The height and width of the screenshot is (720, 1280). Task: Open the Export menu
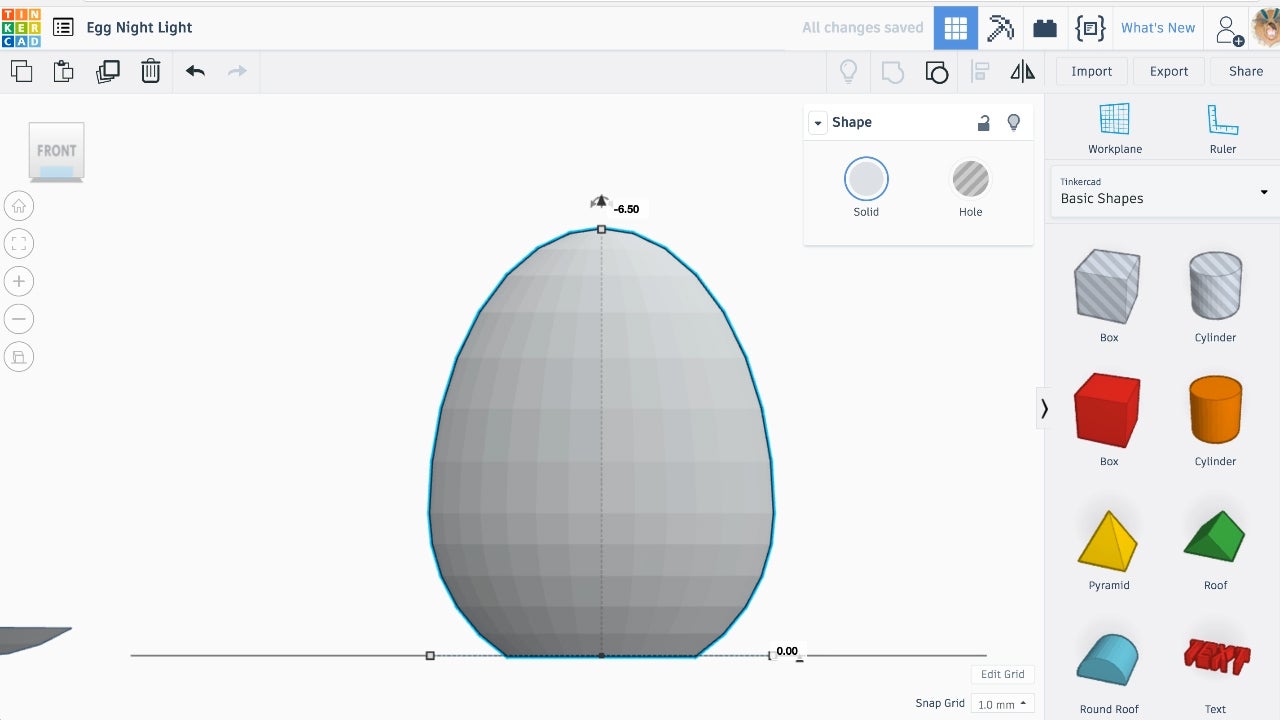1168,71
